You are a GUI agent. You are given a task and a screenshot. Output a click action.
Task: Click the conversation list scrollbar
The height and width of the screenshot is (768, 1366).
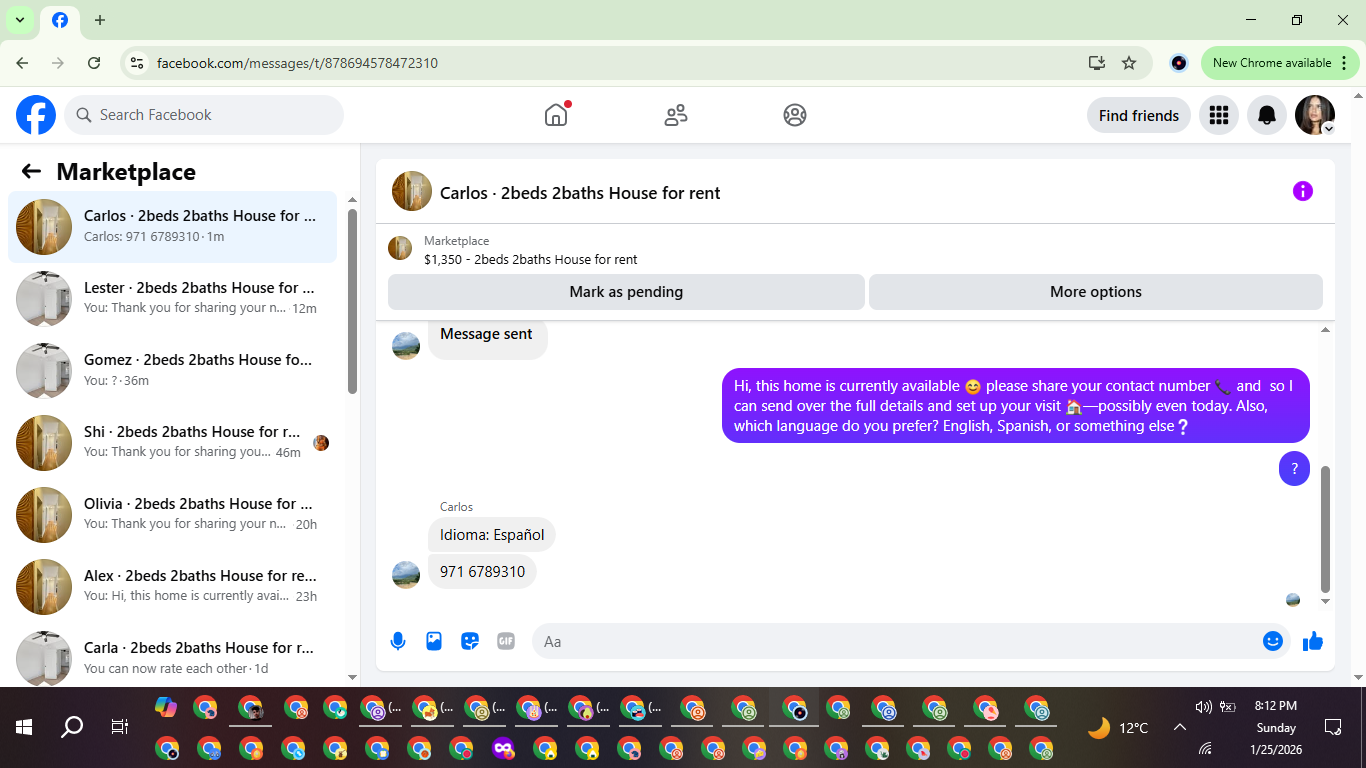click(352, 300)
